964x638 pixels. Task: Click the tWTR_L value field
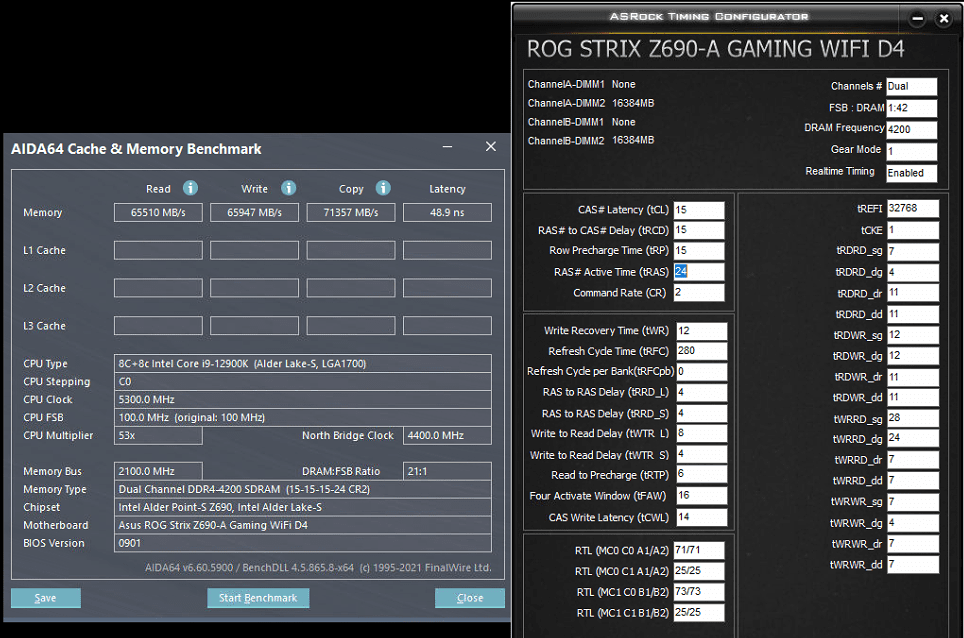click(701, 433)
